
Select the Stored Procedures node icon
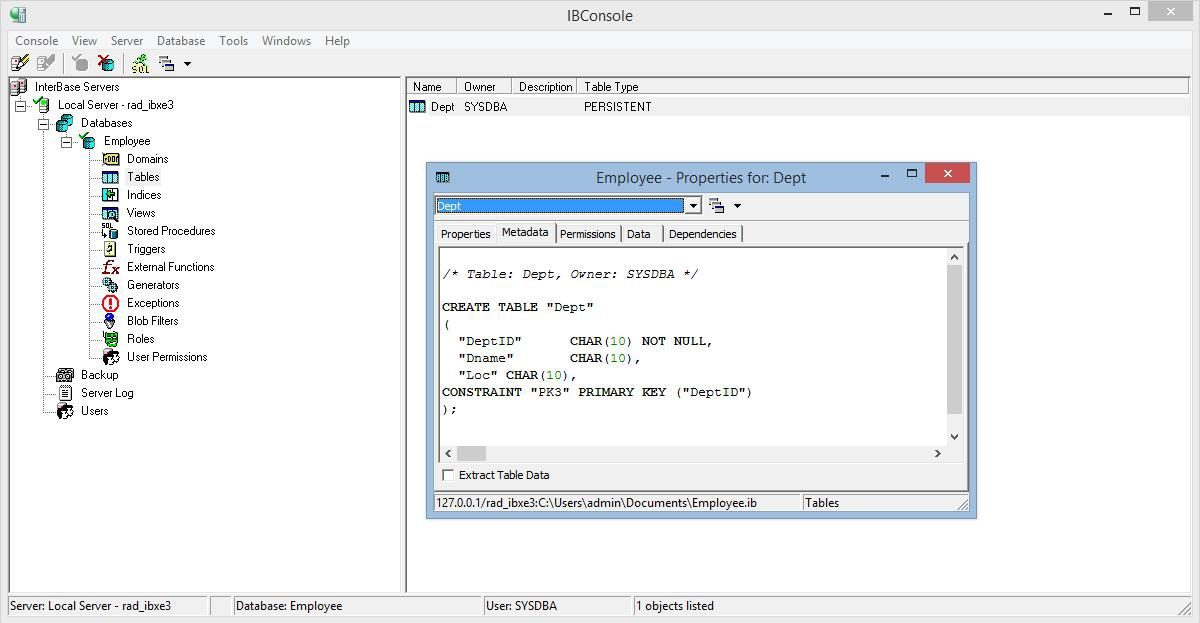pos(110,231)
